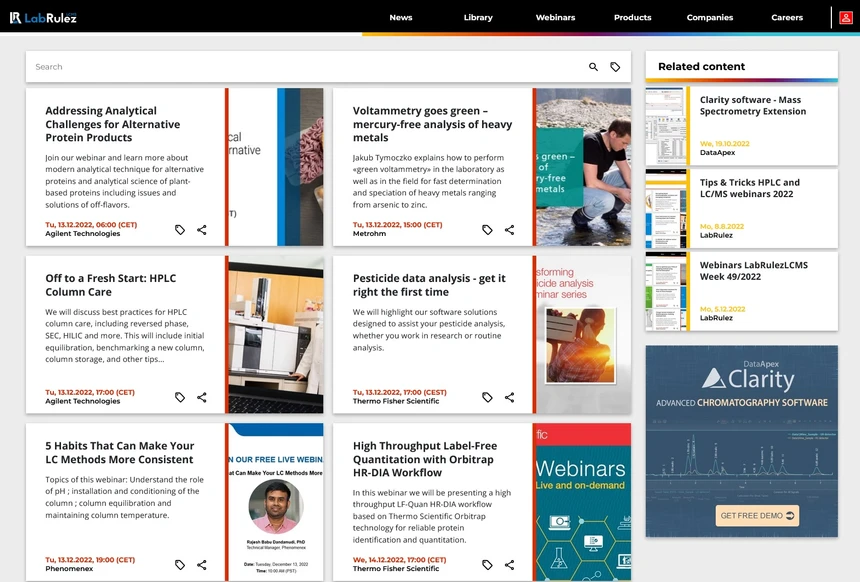The height and width of the screenshot is (582, 860).
Task: Click date We, 19.10.2022
Action: click(x=725, y=144)
